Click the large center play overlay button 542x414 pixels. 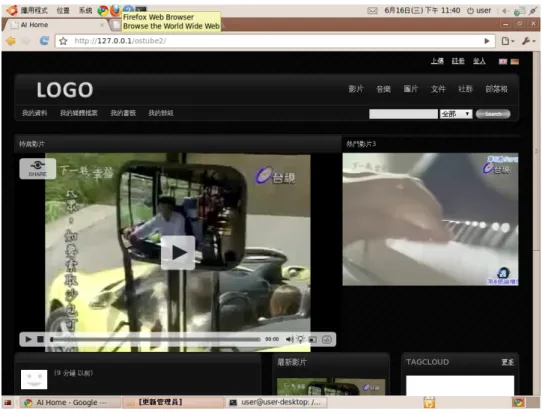[178, 253]
